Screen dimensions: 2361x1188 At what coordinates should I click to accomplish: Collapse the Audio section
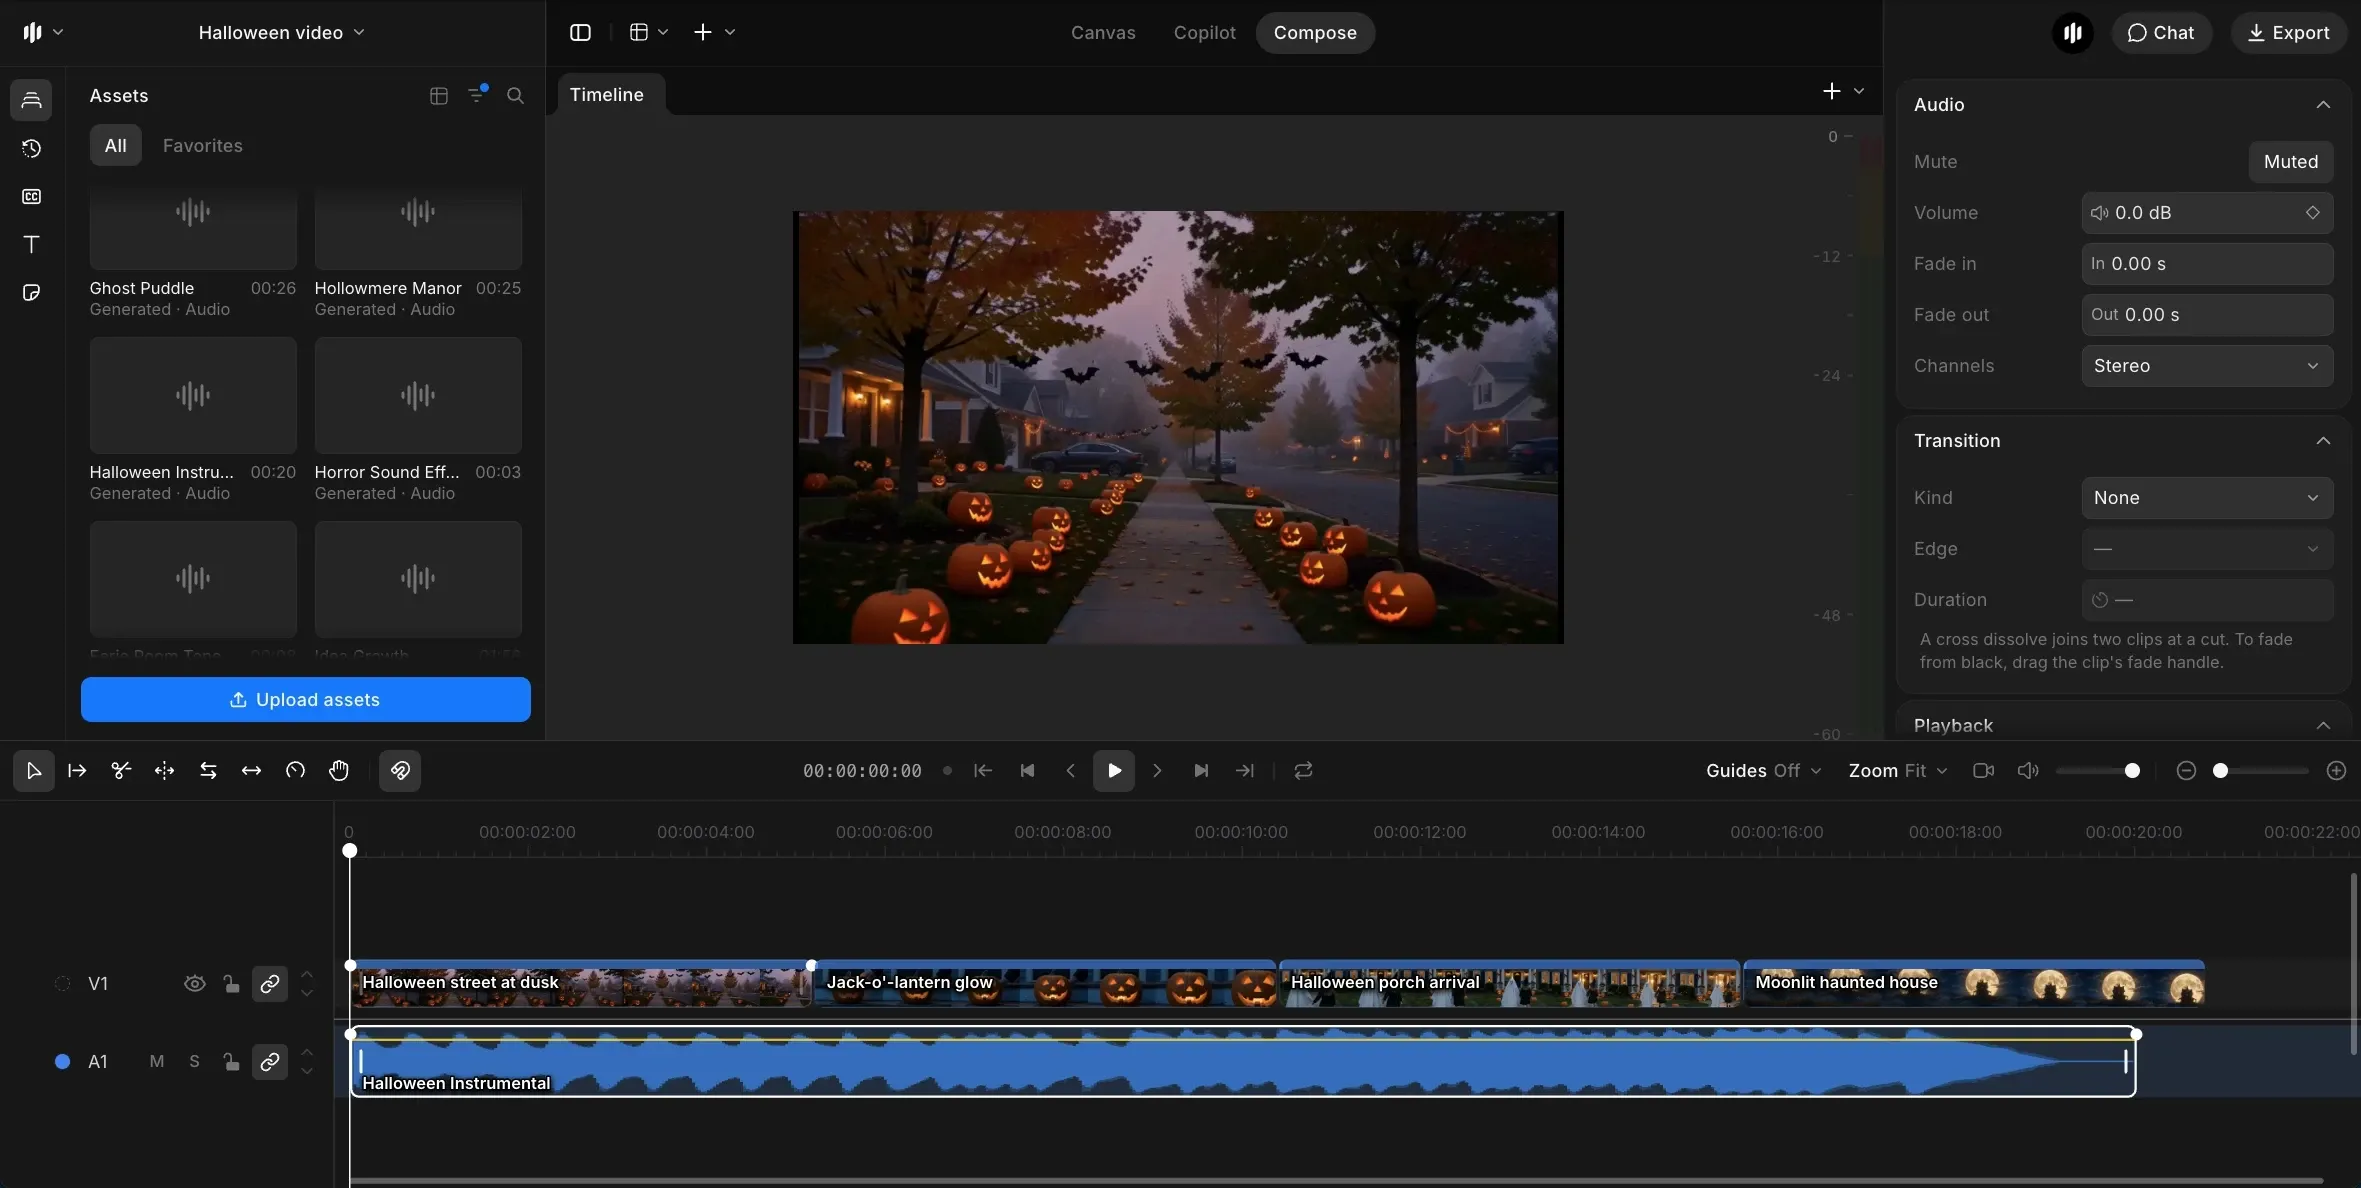tap(2323, 104)
